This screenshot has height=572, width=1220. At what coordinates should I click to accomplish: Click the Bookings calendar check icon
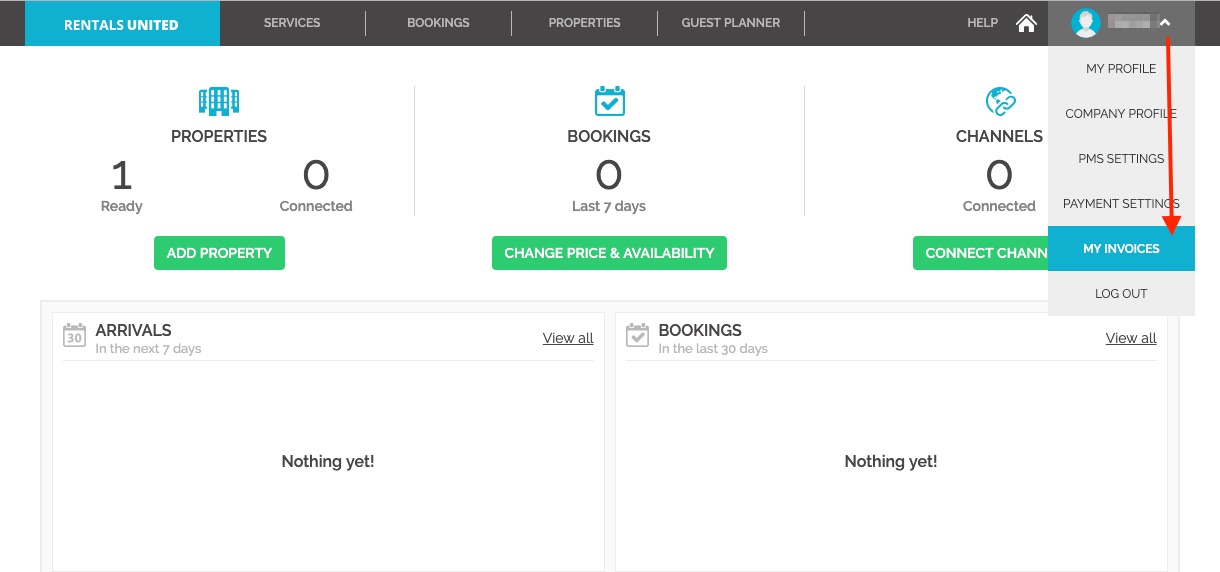(609, 101)
